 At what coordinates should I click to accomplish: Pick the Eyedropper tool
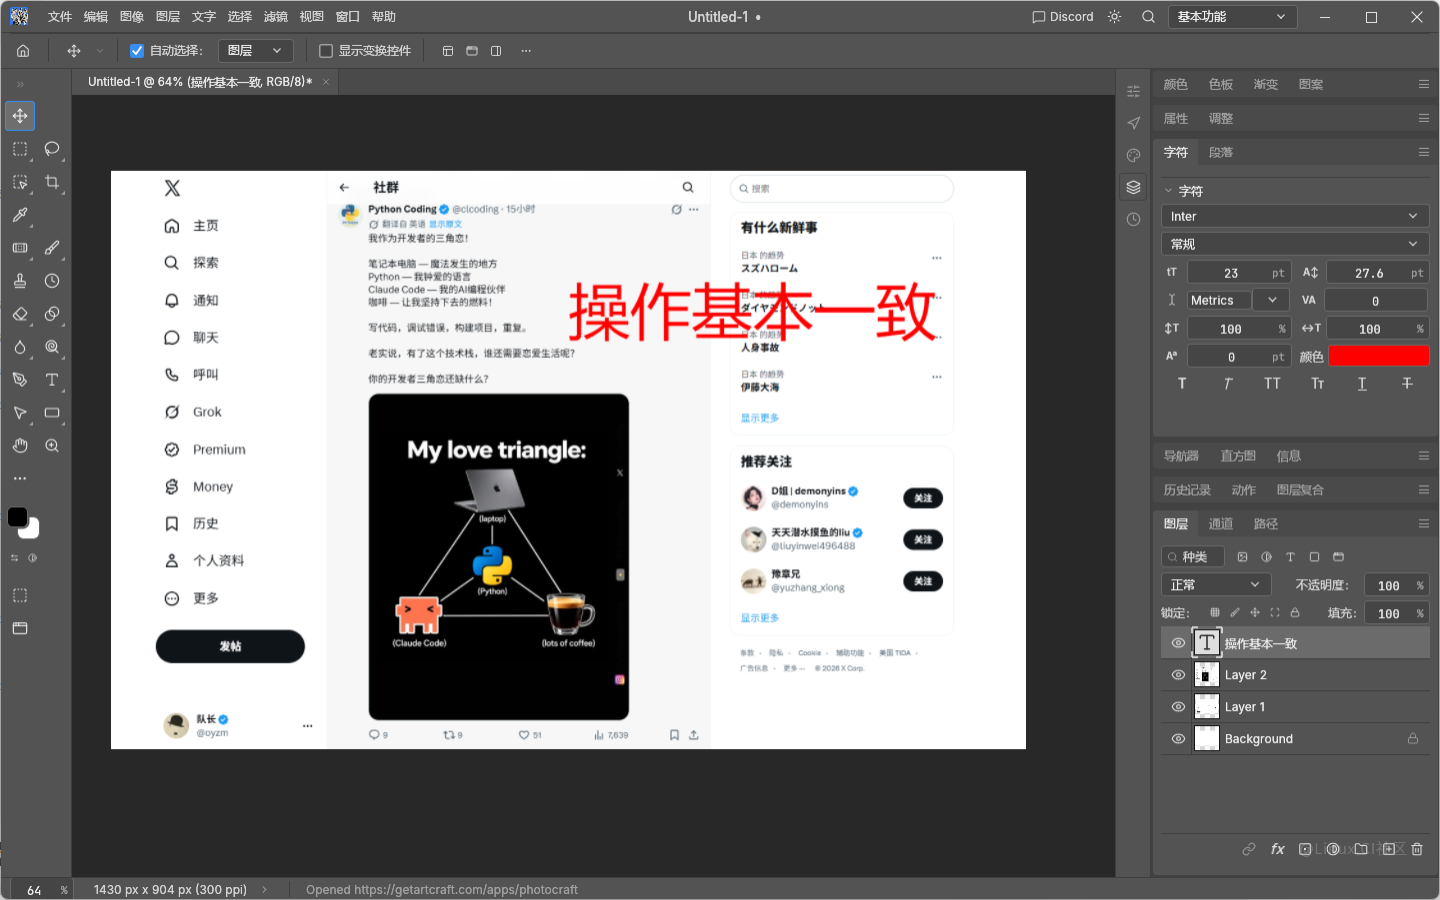click(20, 215)
